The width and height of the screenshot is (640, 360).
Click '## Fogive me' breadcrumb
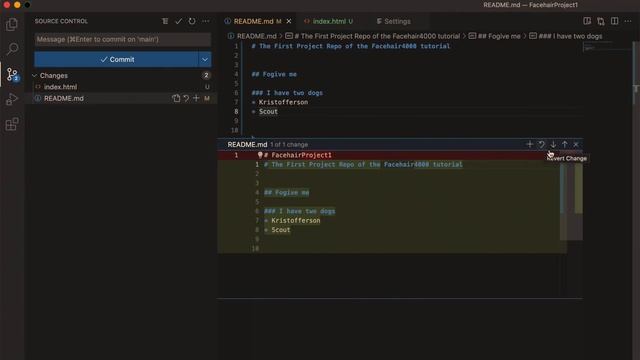tap(499, 36)
